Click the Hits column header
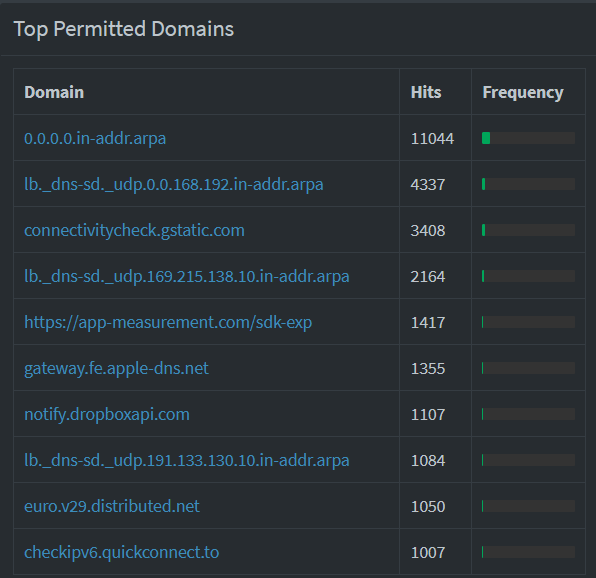This screenshot has height=578, width=596. tap(426, 92)
